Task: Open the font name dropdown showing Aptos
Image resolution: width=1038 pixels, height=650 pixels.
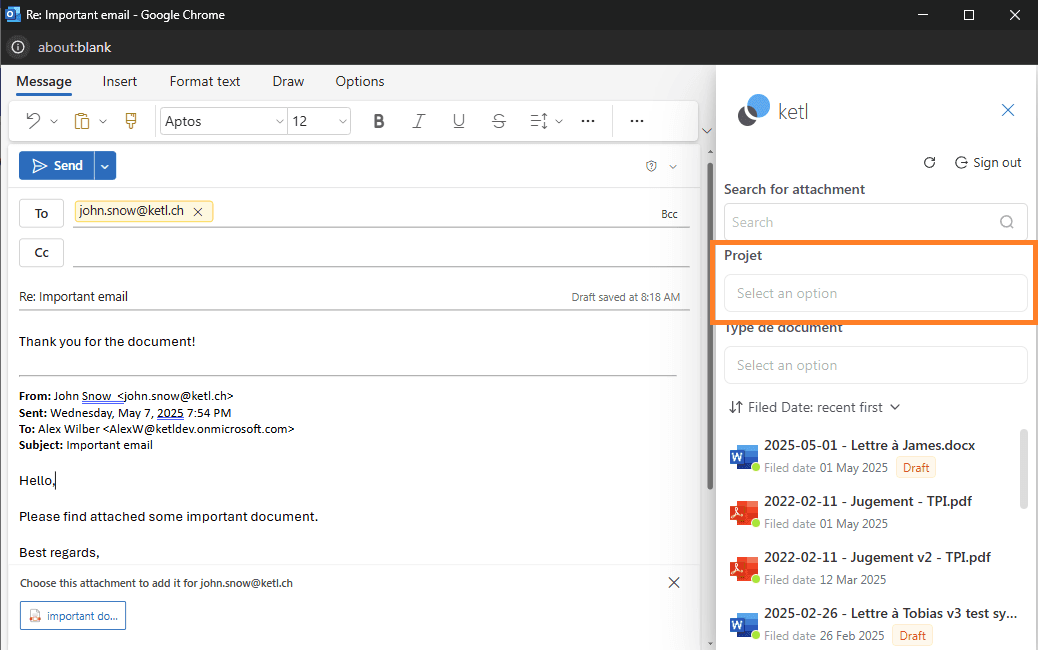Action: [x=224, y=121]
